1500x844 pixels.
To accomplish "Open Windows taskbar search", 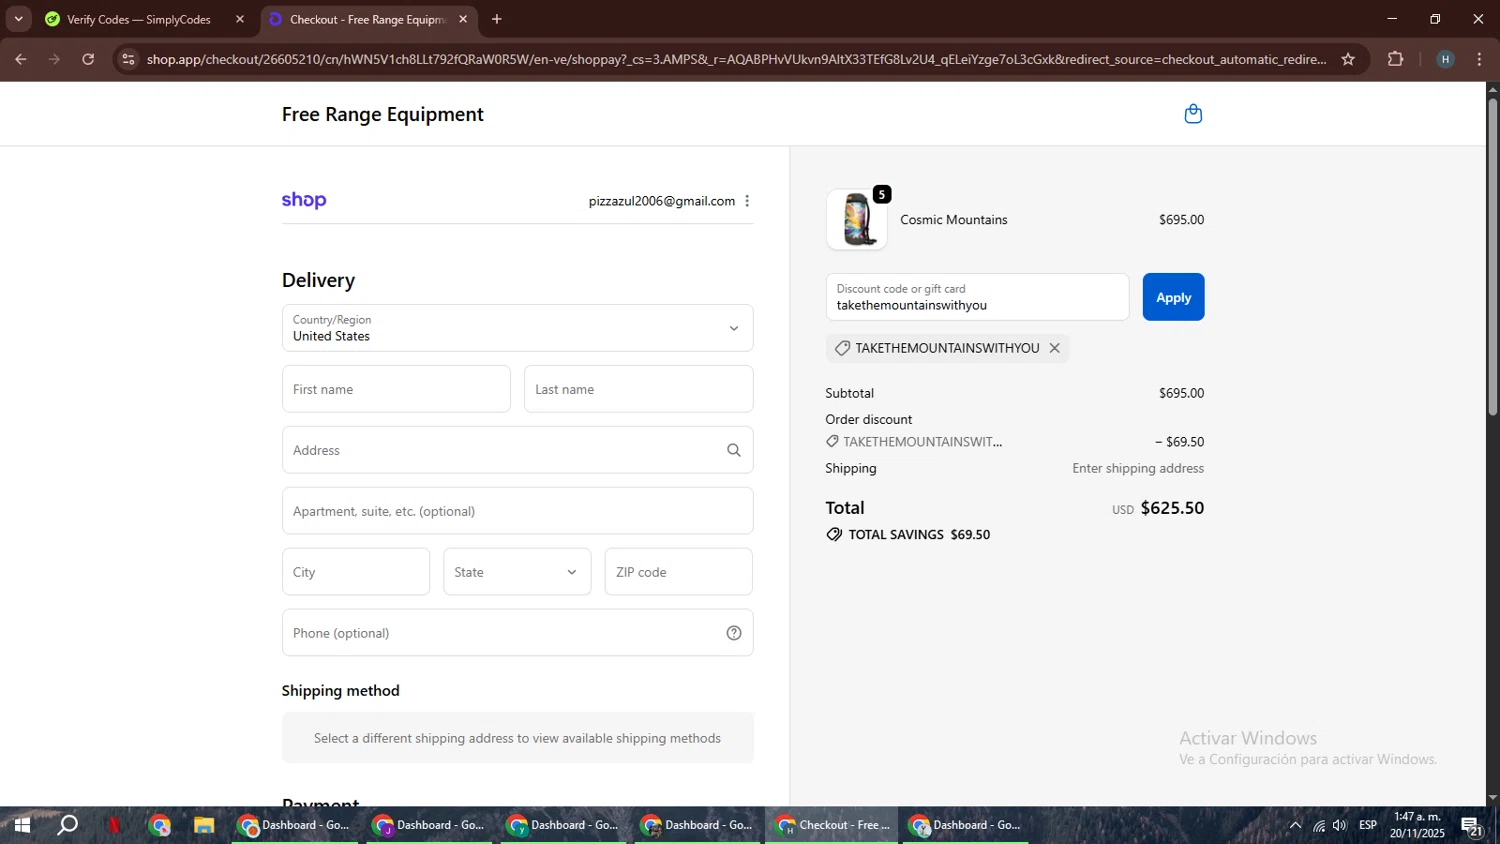I will [x=67, y=825].
